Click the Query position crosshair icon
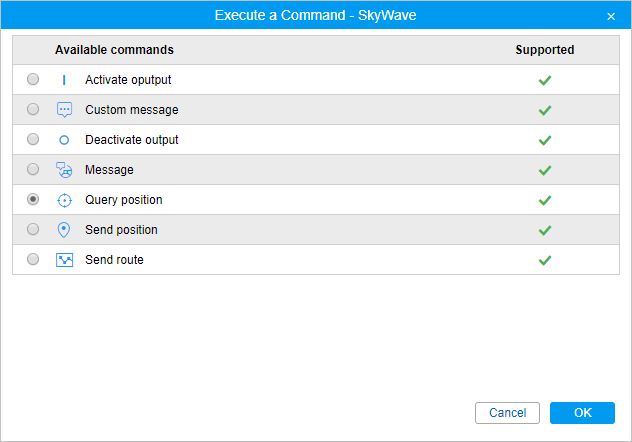This screenshot has width=632, height=442. pyautogui.click(x=64, y=200)
